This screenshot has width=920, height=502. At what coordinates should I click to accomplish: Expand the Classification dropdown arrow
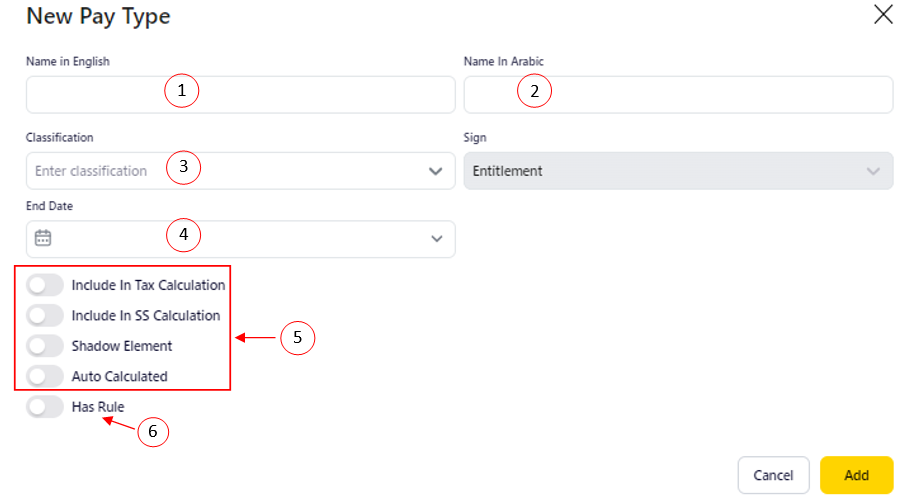point(436,171)
